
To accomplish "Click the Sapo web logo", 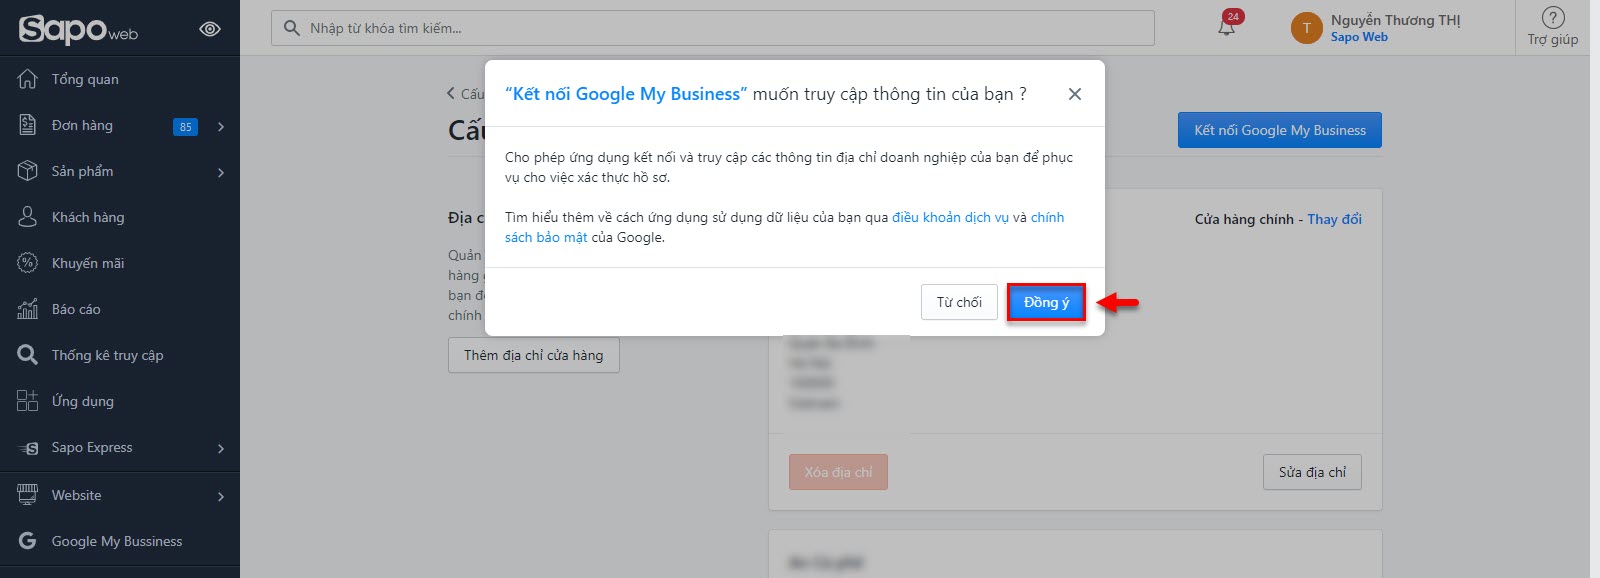I will 78,29.
